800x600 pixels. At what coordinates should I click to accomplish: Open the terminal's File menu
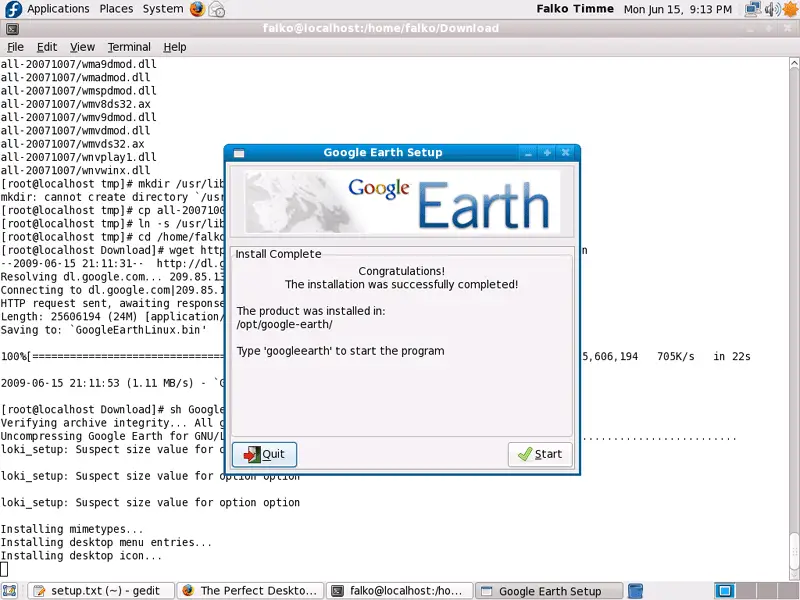pyautogui.click(x=15, y=47)
